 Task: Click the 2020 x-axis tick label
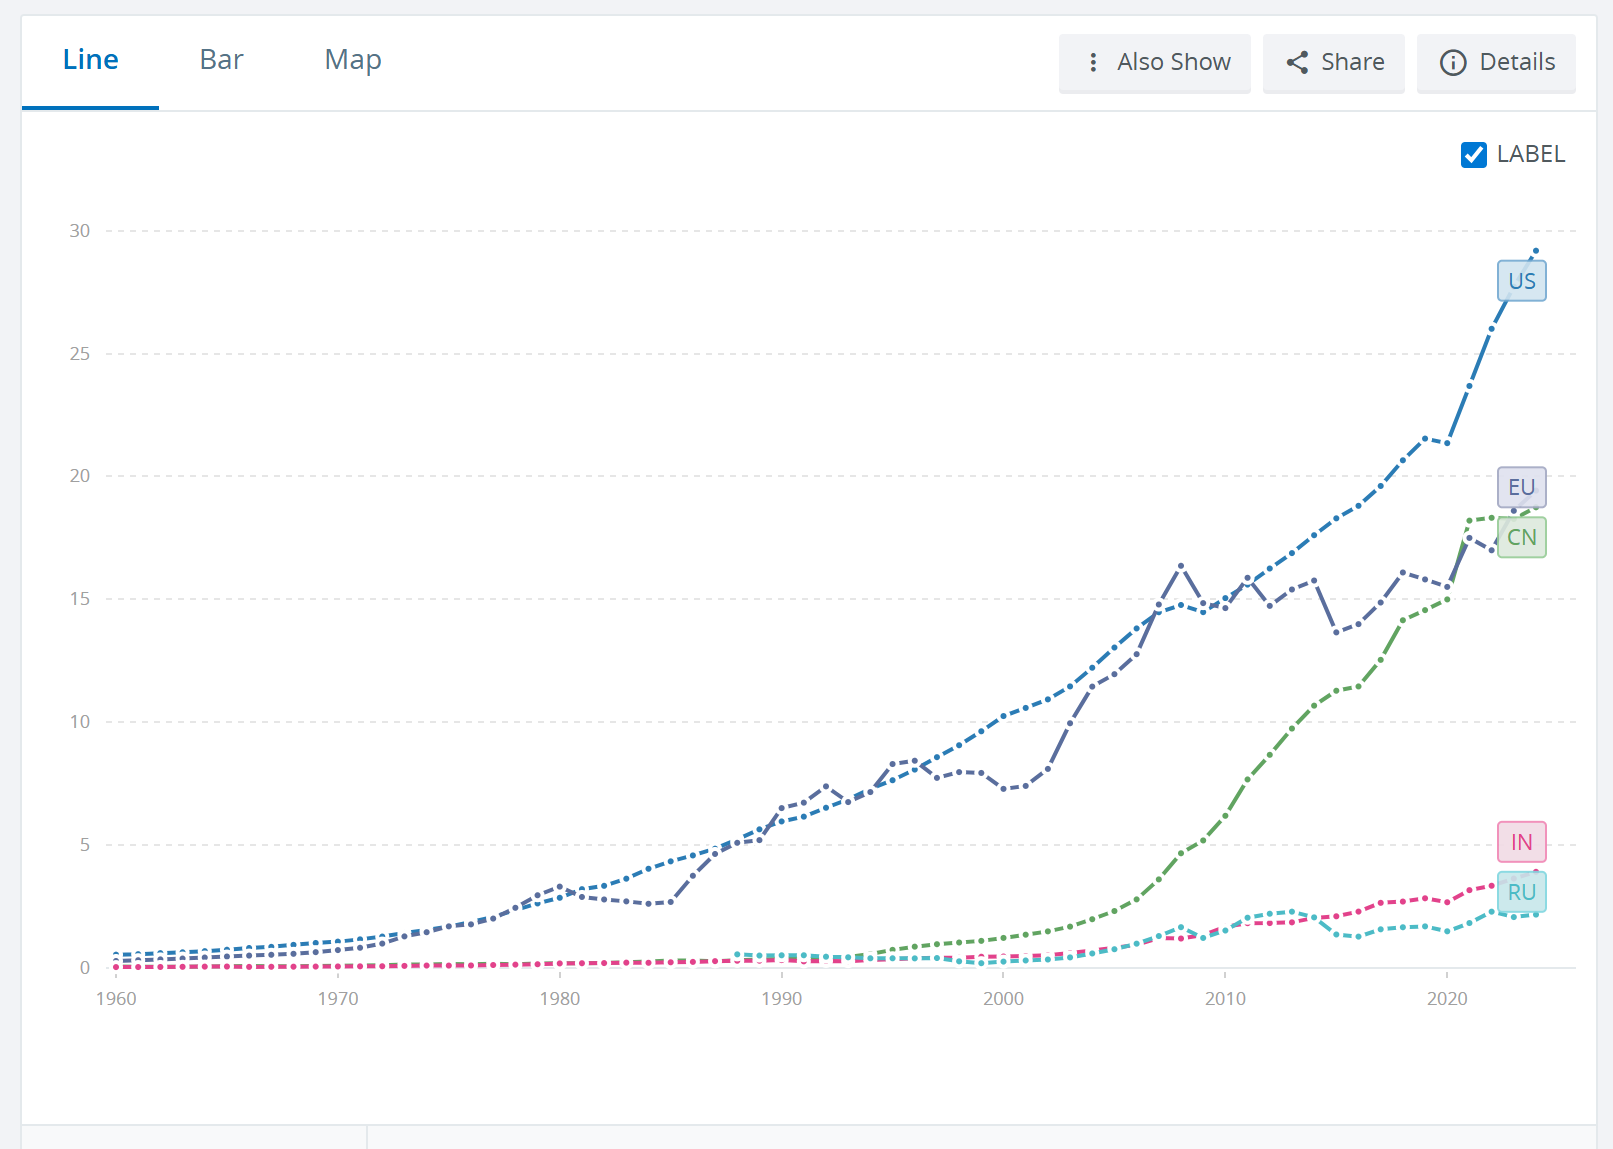1446,999
